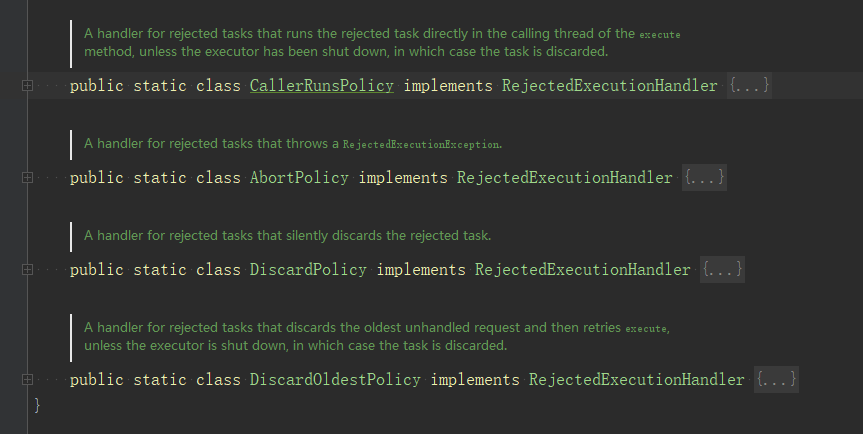
Task: Click the RejectedExecutionException text in the doc comment
Action: click(x=421, y=145)
